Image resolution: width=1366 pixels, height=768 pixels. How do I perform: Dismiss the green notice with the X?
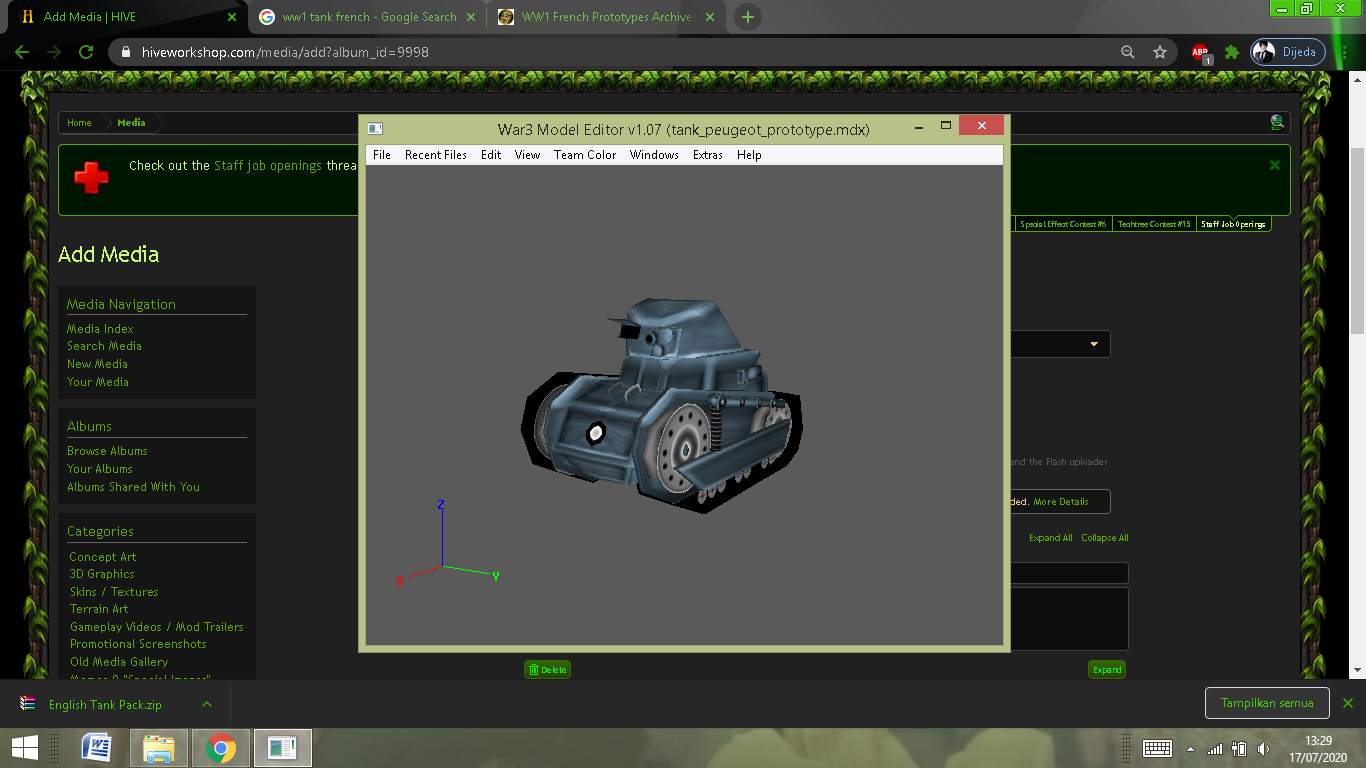(x=1275, y=165)
